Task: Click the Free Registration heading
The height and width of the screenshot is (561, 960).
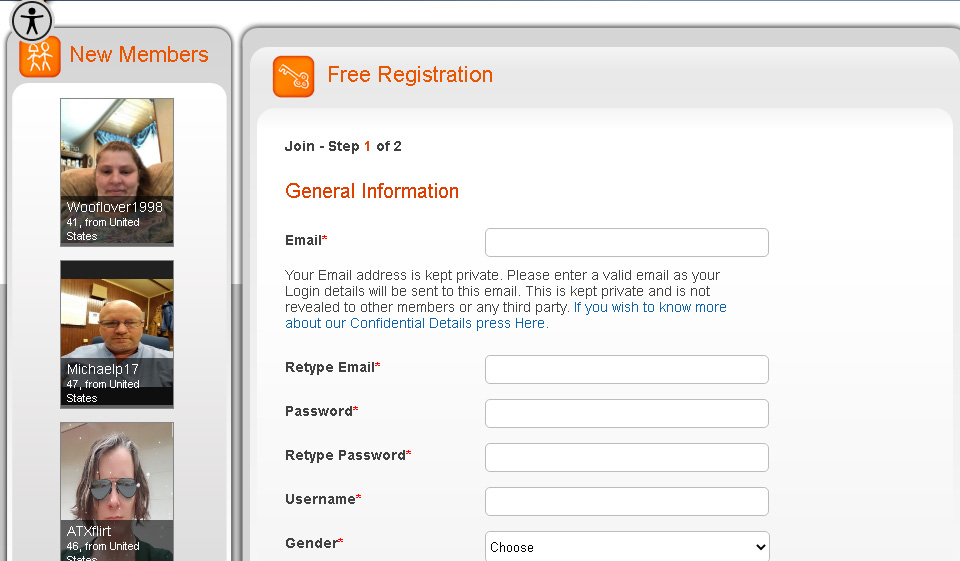Action: point(410,75)
